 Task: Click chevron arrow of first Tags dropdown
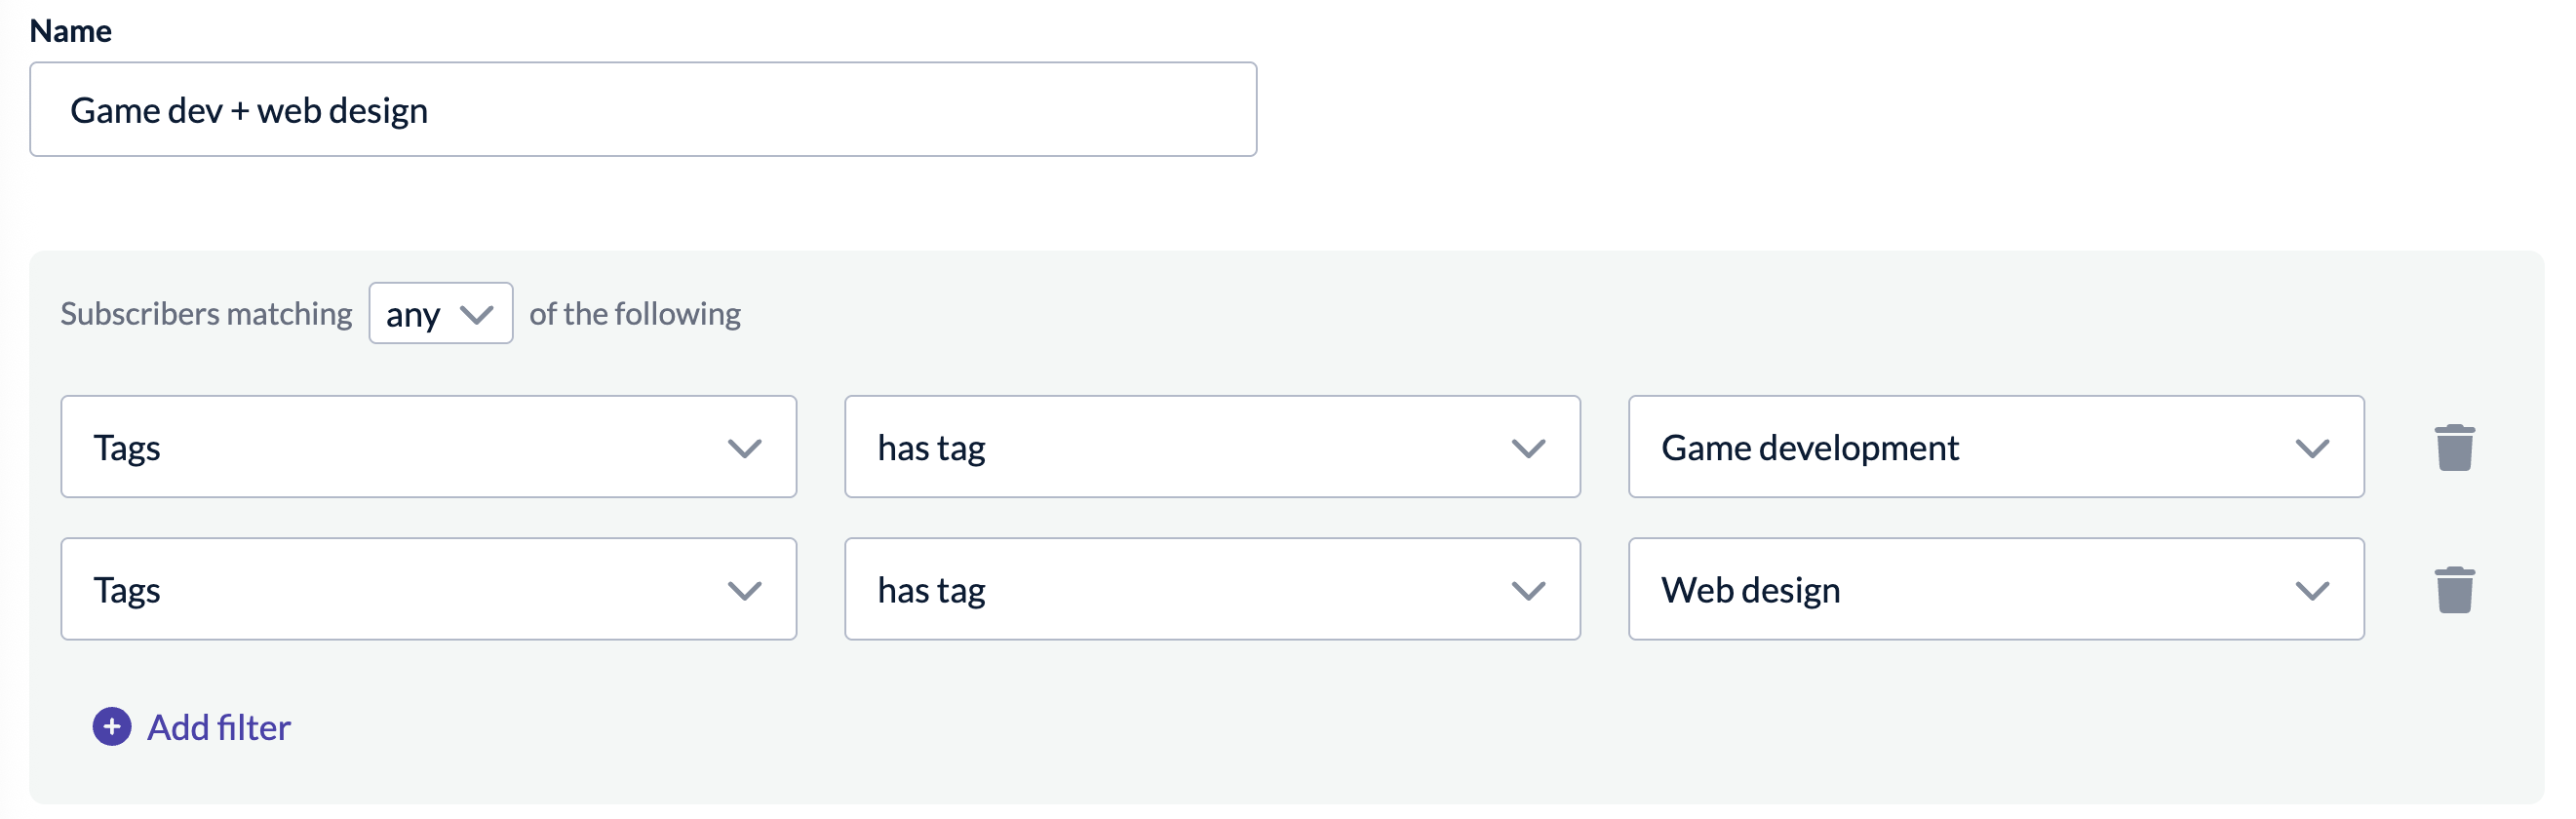(744, 449)
